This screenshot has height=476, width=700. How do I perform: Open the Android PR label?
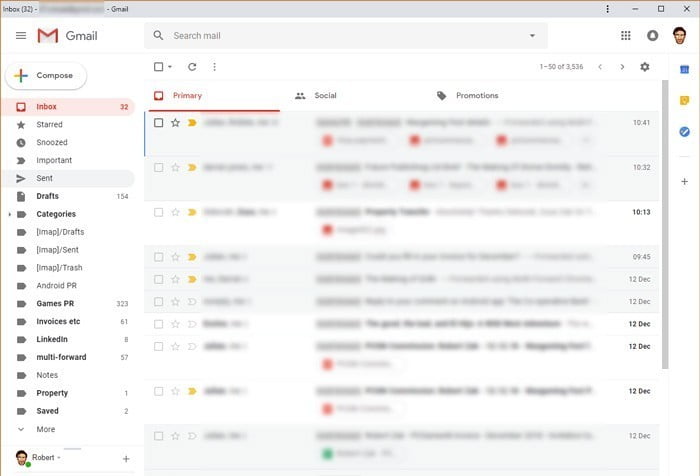68,286
